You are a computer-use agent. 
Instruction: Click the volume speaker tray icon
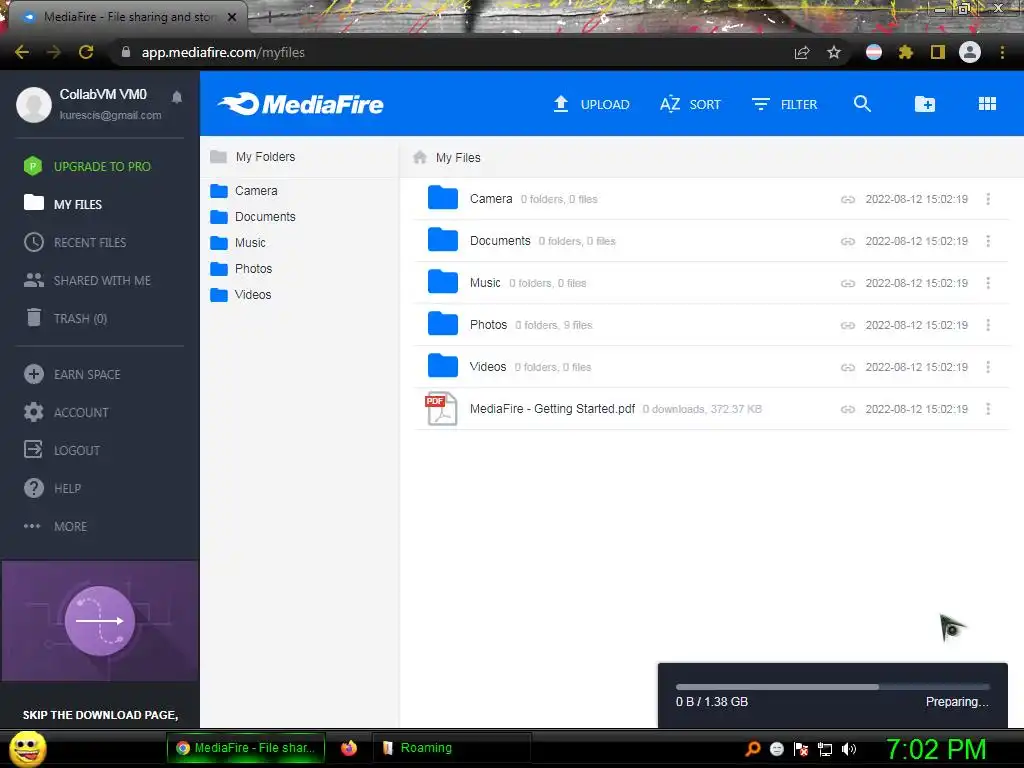848,749
